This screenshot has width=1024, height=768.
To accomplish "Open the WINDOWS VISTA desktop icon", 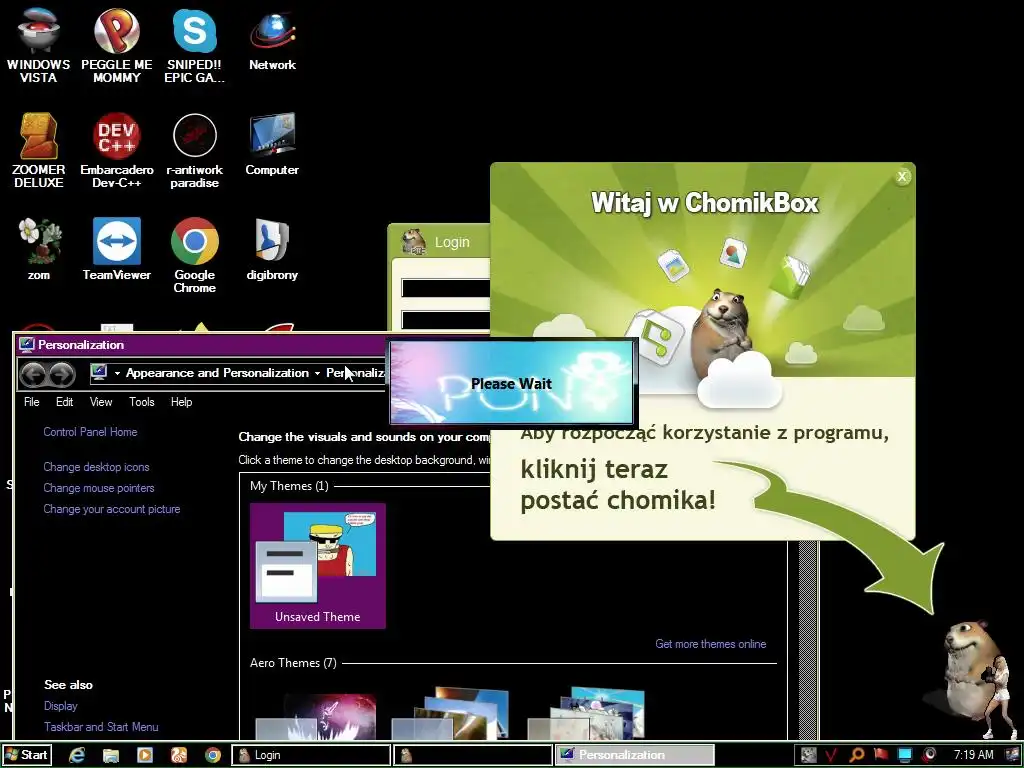I will (x=39, y=46).
